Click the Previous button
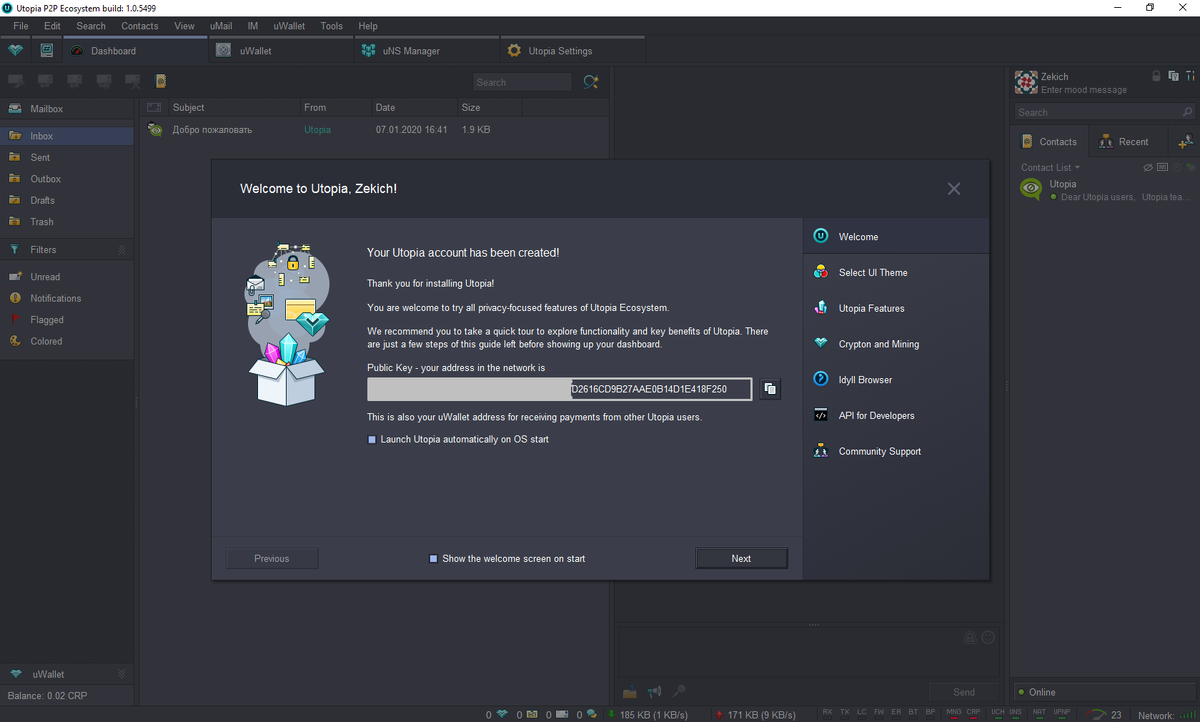Image resolution: width=1200 pixels, height=722 pixels. (272, 558)
